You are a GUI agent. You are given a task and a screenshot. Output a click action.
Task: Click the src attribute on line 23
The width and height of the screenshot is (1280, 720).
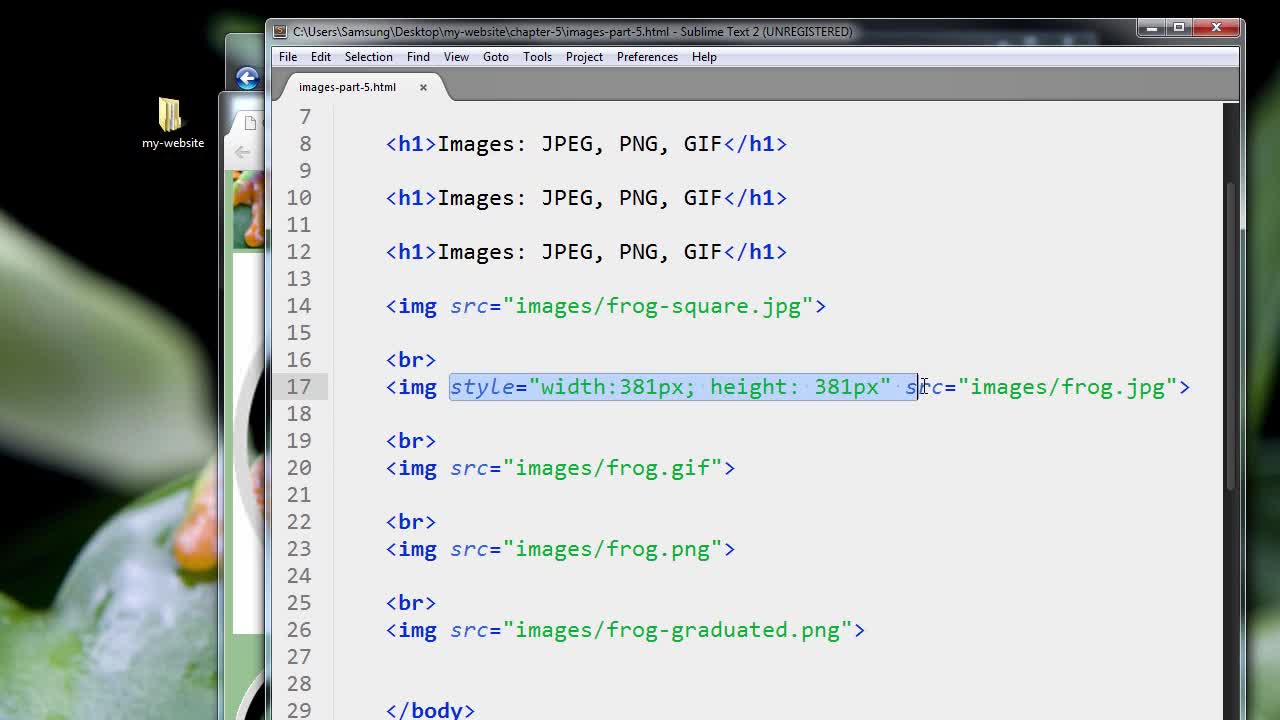469,549
